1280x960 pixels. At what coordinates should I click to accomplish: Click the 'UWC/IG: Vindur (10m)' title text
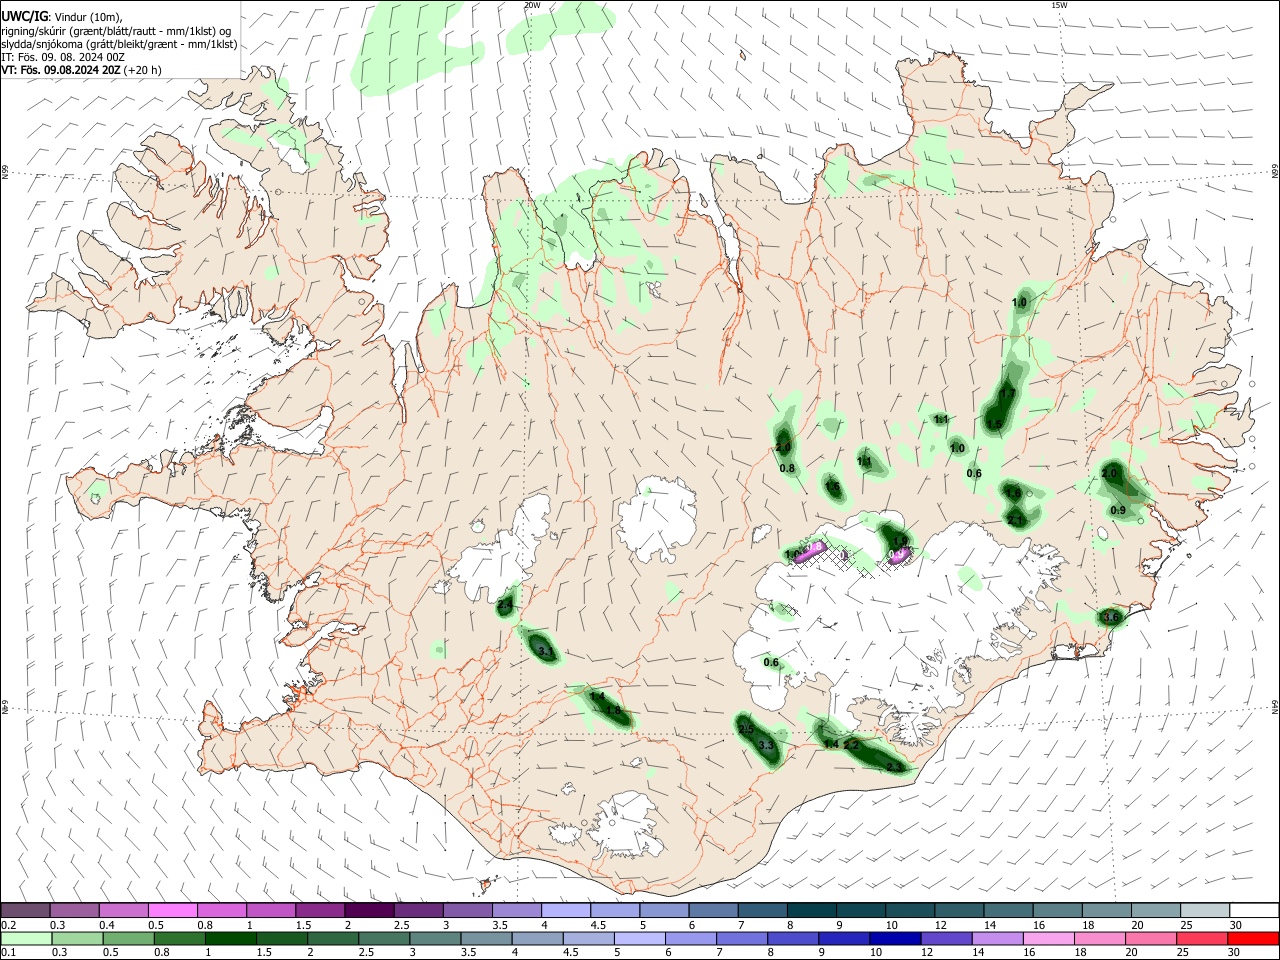(x=62, y=17)
